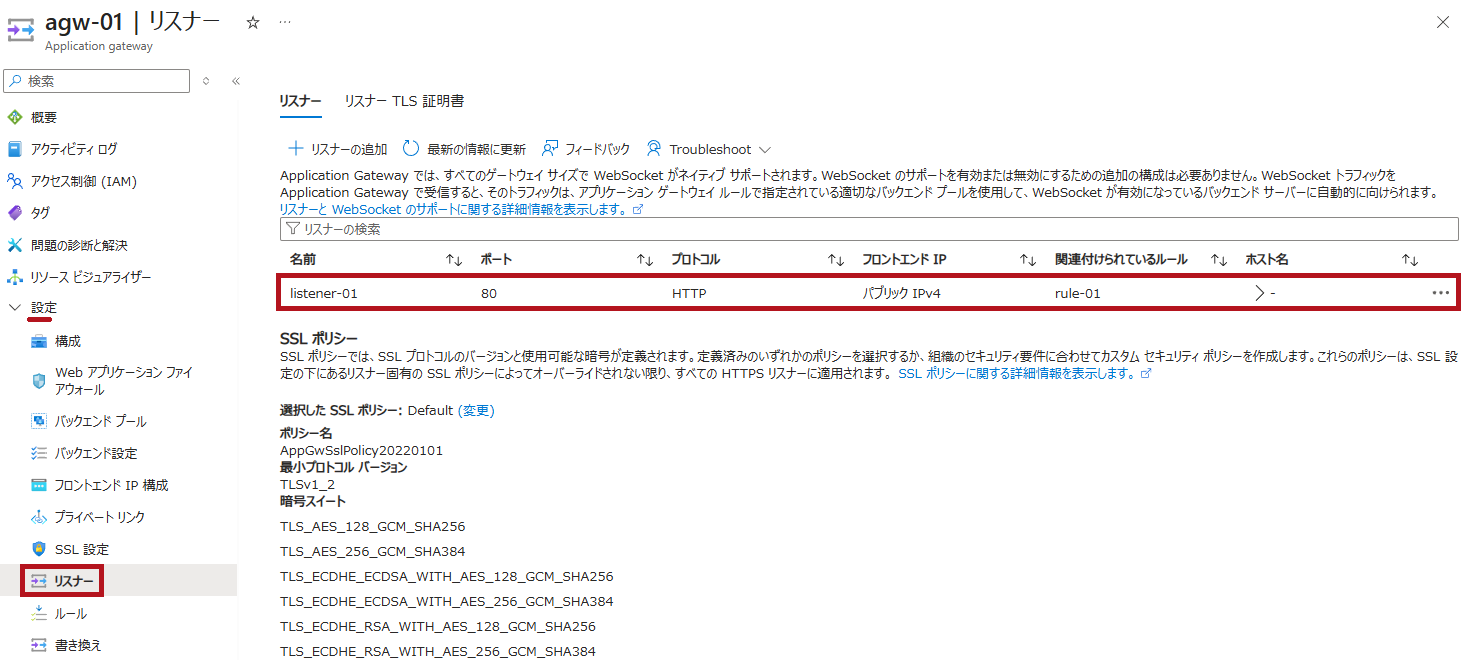
Task: Refresh using 最新の情報に更新 button
Action: (464, 149)
